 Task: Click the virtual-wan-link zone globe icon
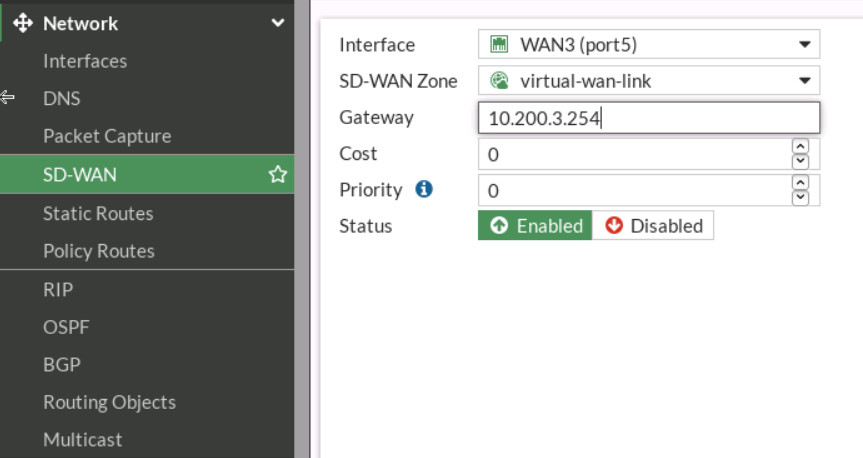coord(499,81)
